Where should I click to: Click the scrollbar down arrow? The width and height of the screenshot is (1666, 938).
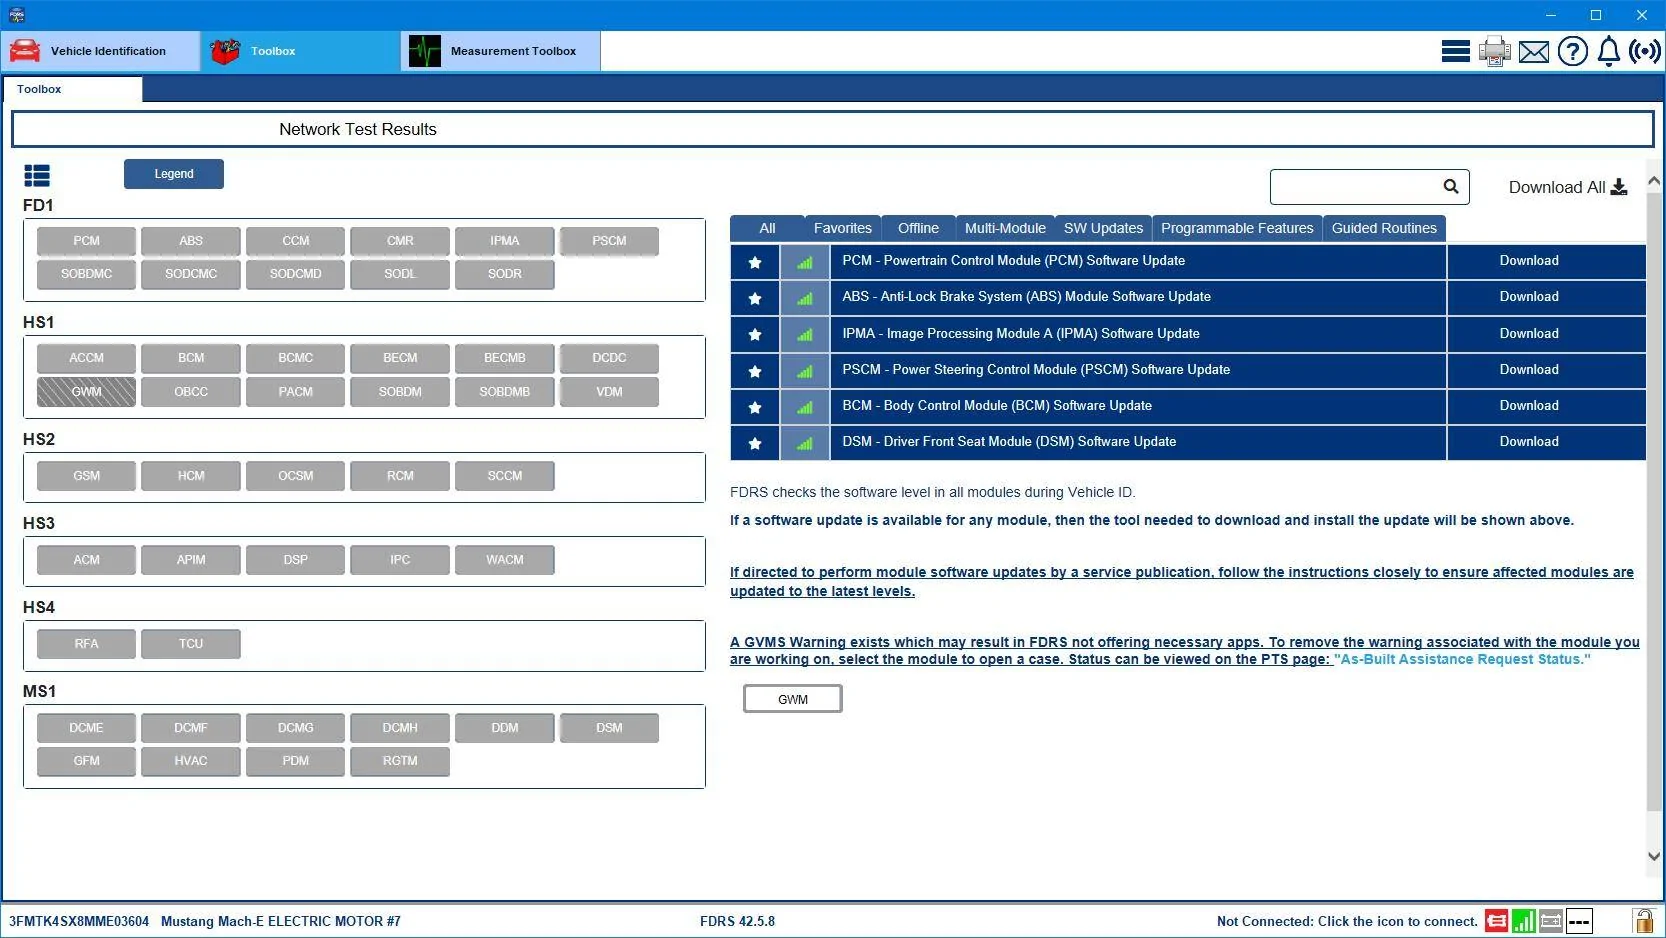1654,856
